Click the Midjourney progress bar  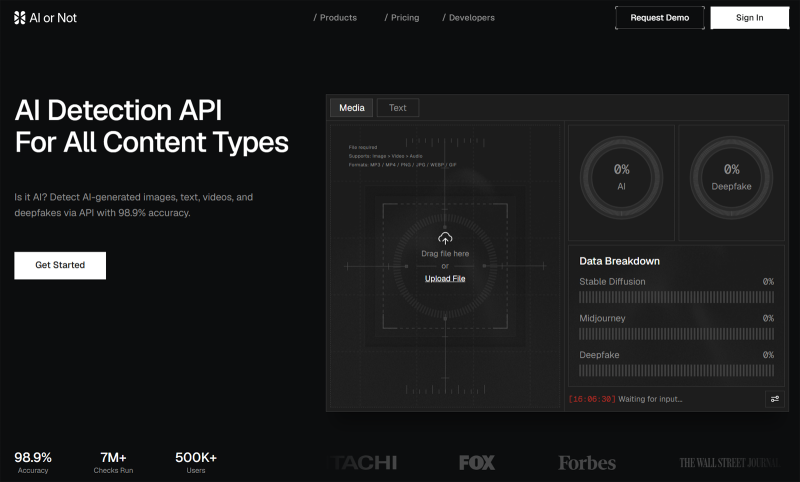pos(677,334)
